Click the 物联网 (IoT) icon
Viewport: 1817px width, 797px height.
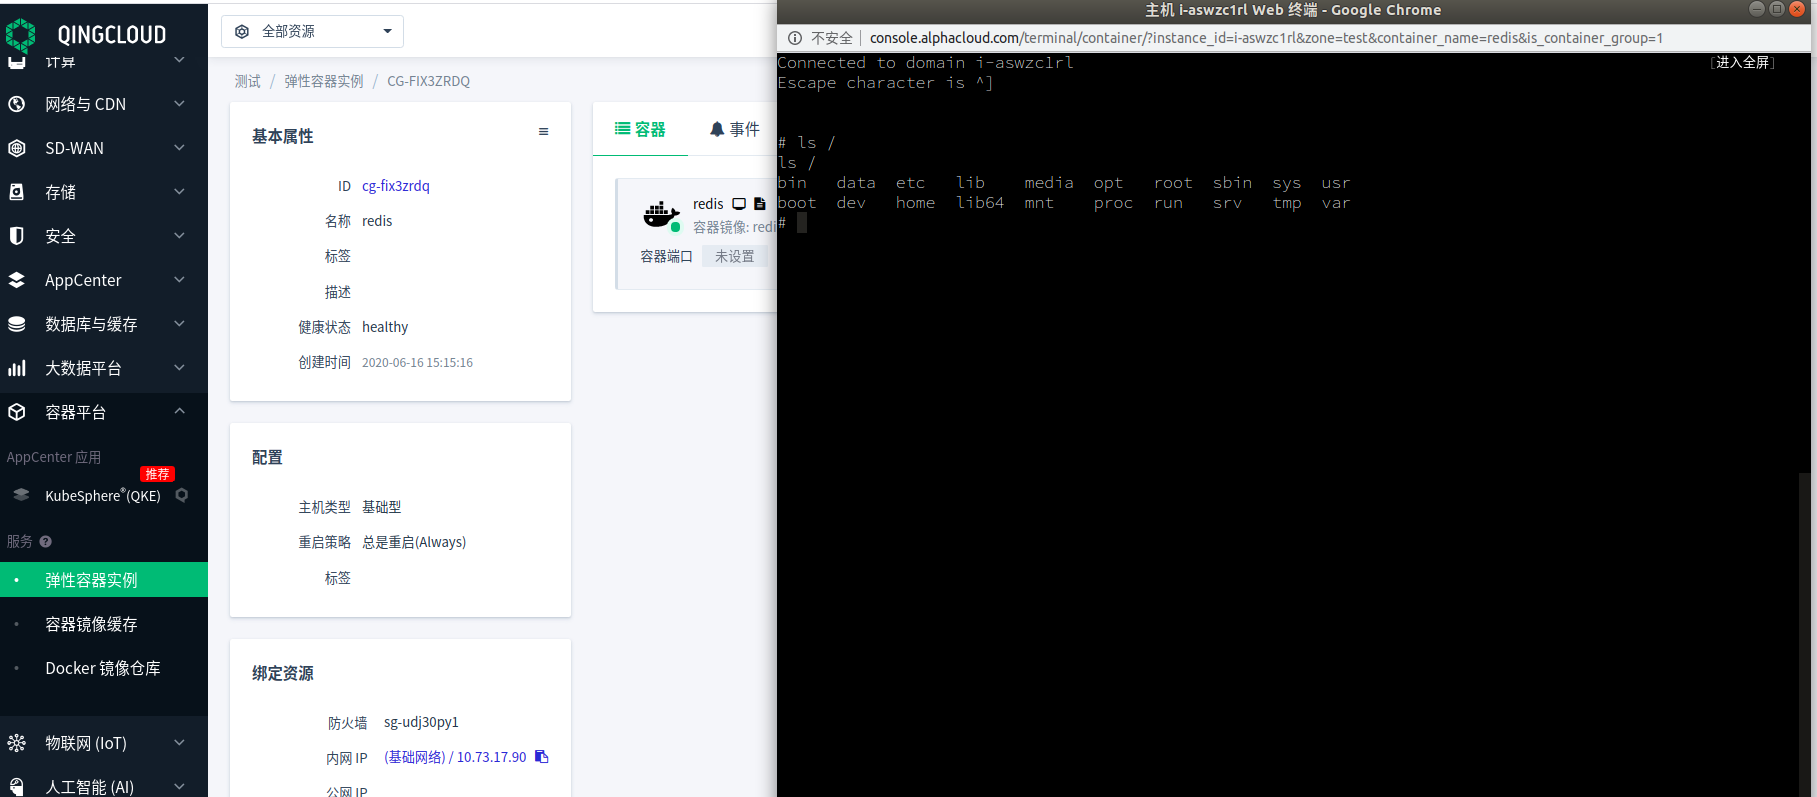[x=17, y=743]
